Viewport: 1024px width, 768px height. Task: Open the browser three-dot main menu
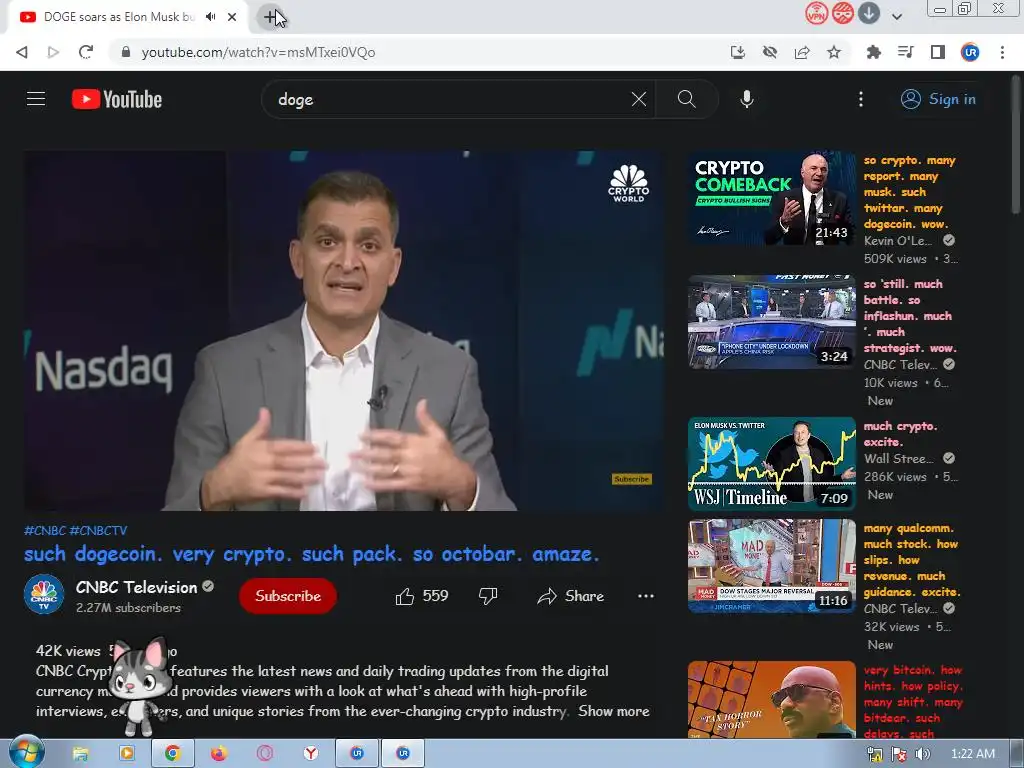[1002, 52]
